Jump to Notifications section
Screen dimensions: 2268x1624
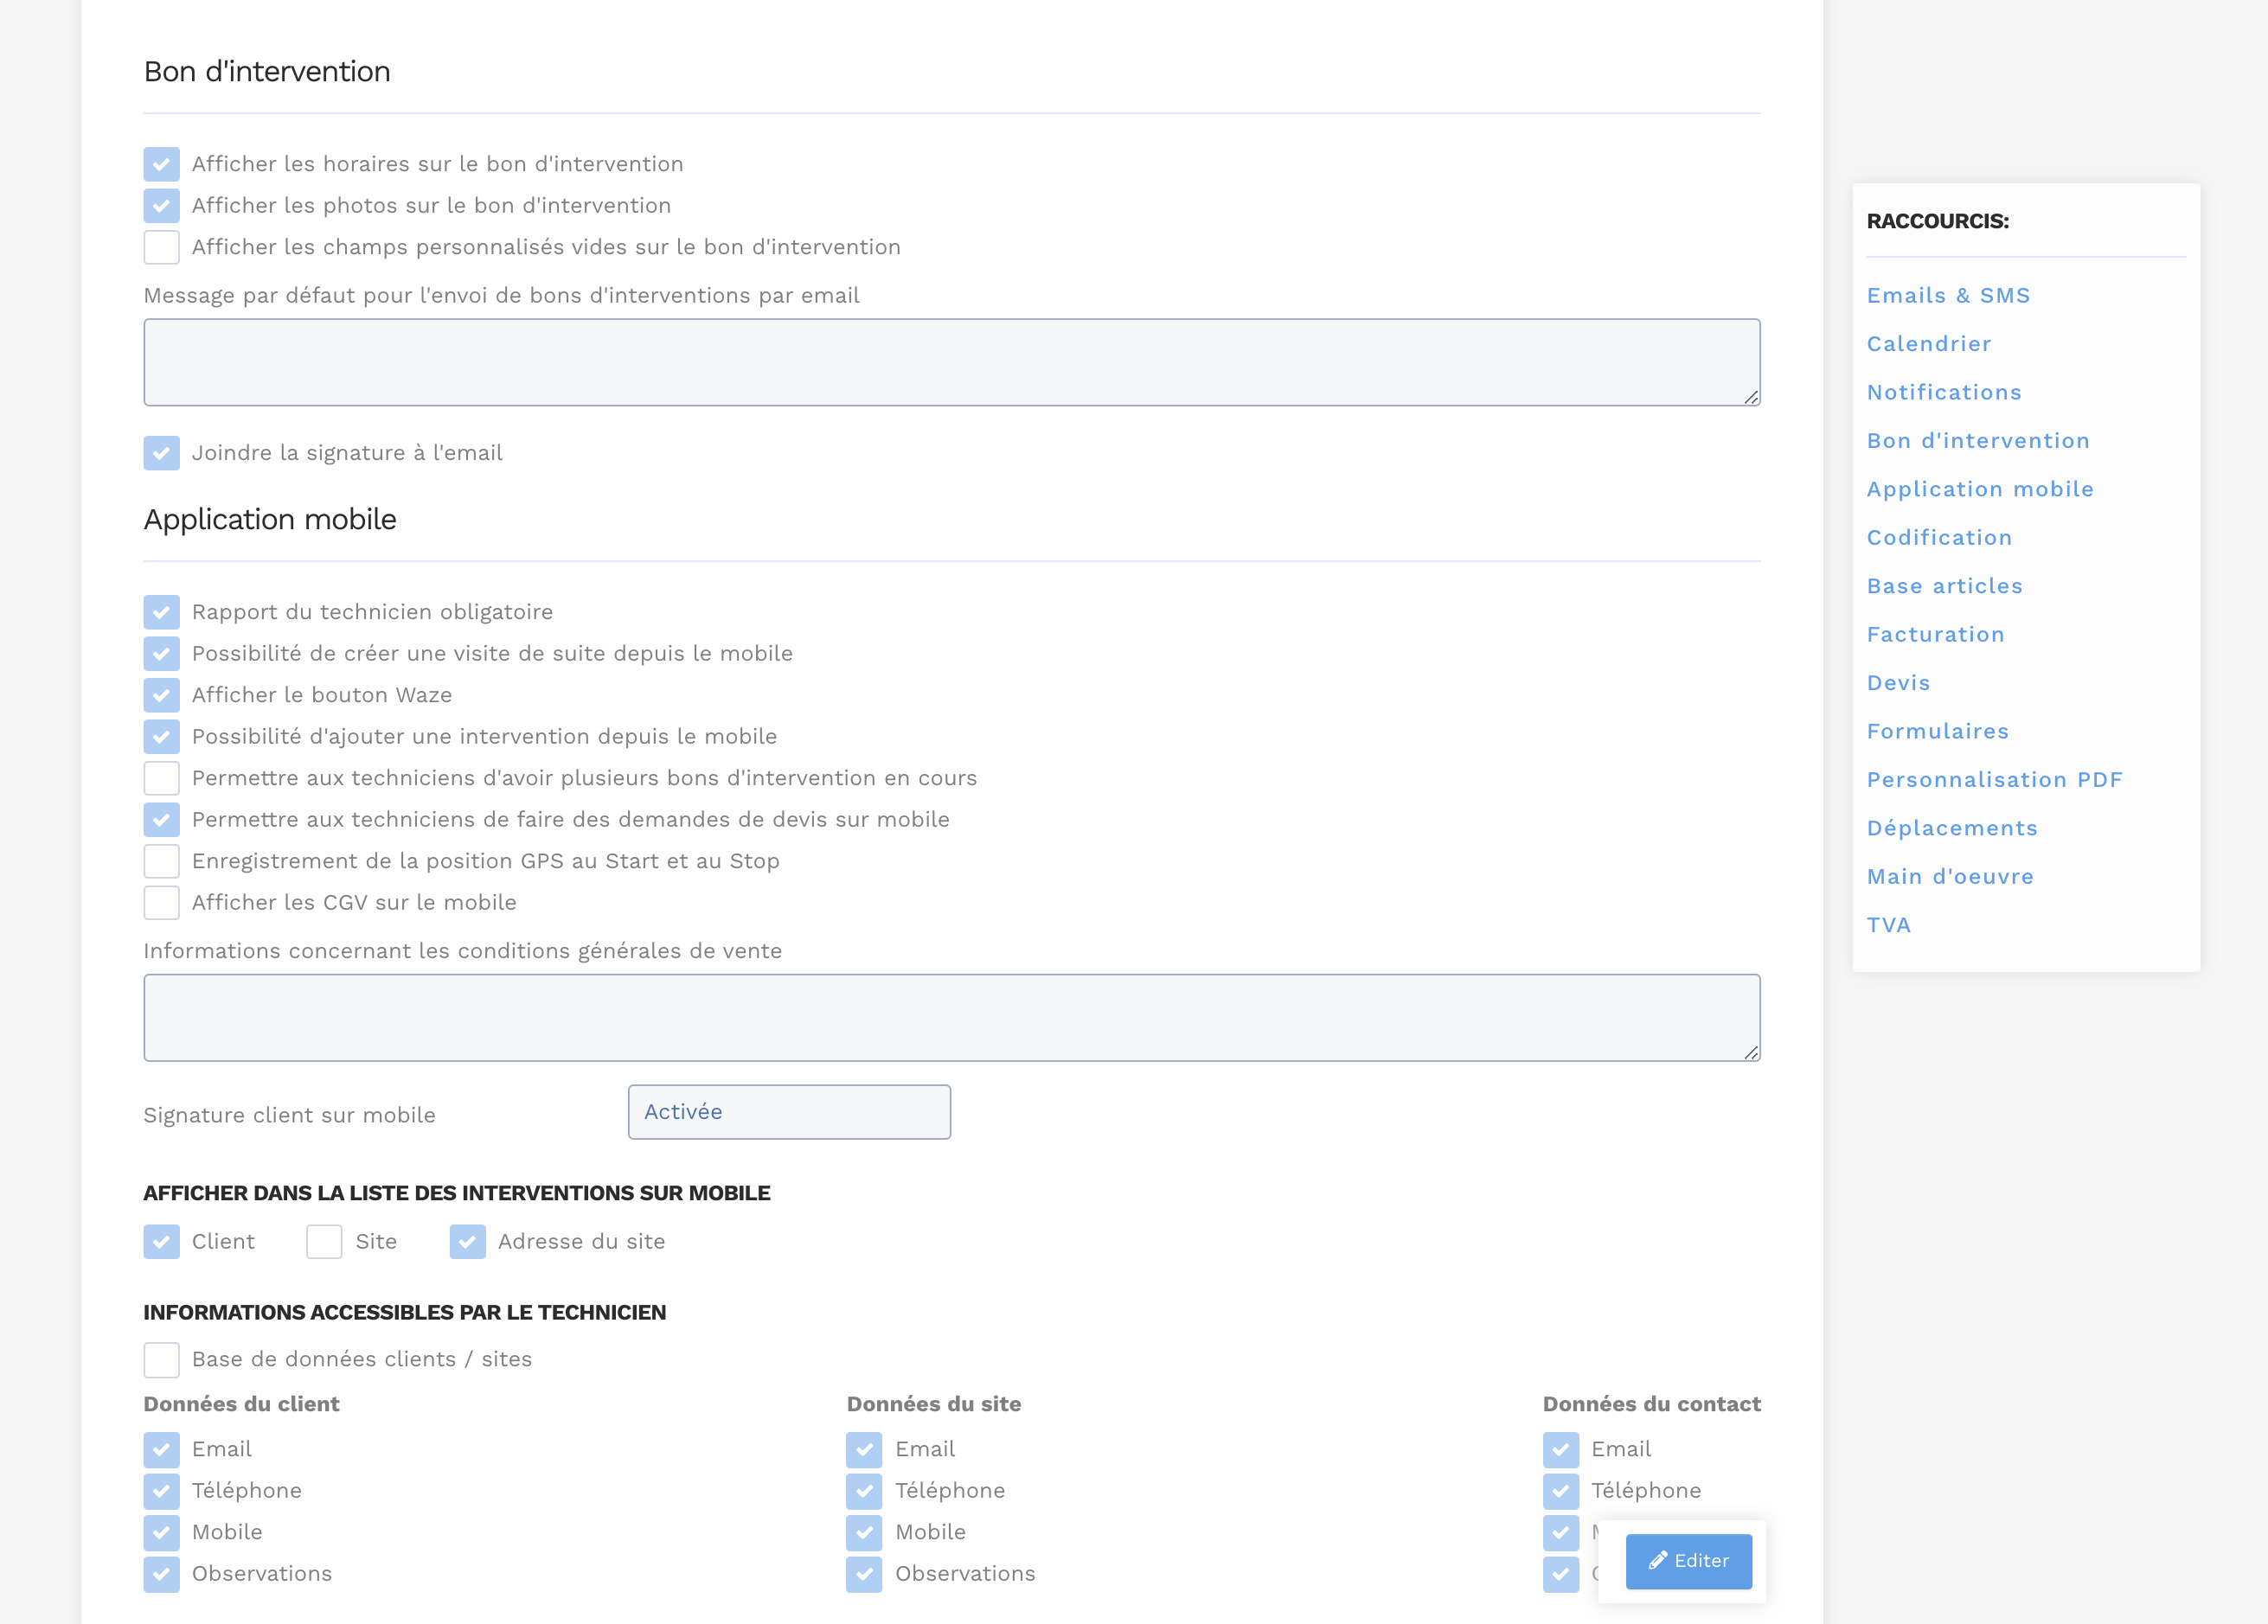point(1943,392)
